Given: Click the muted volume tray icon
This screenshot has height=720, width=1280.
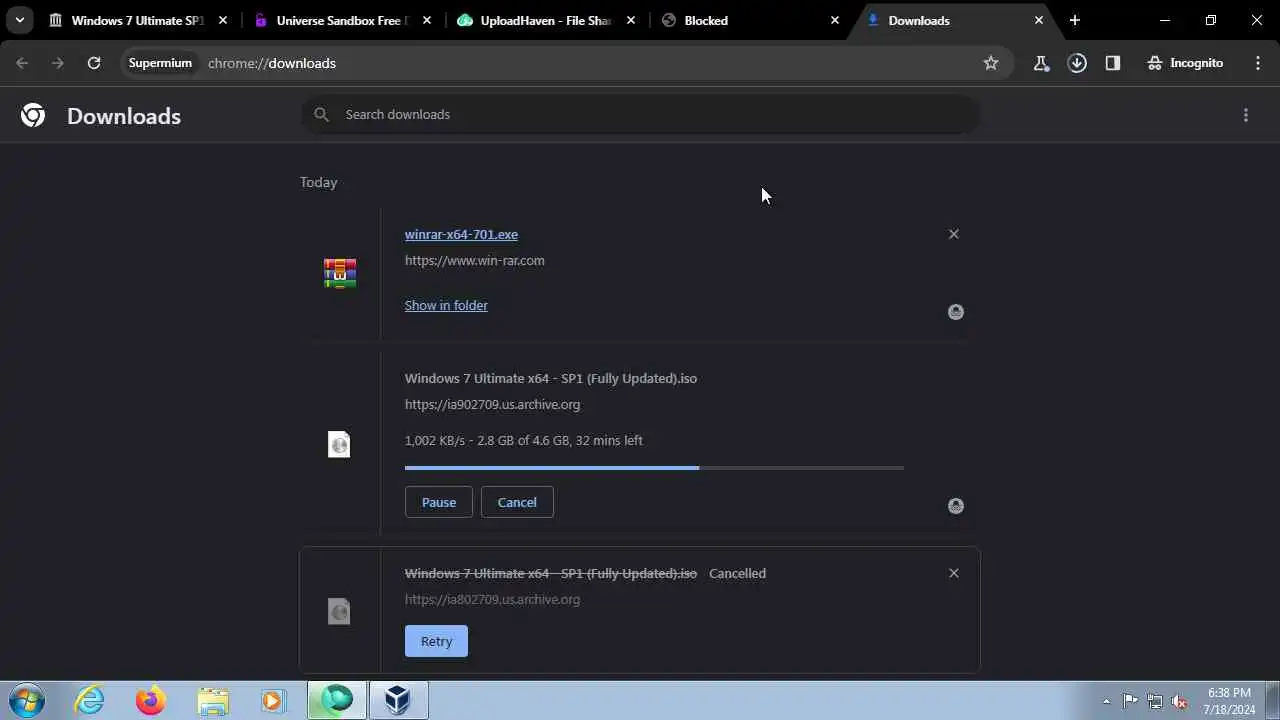Looking at the screenshot, I should [1180, 701].
